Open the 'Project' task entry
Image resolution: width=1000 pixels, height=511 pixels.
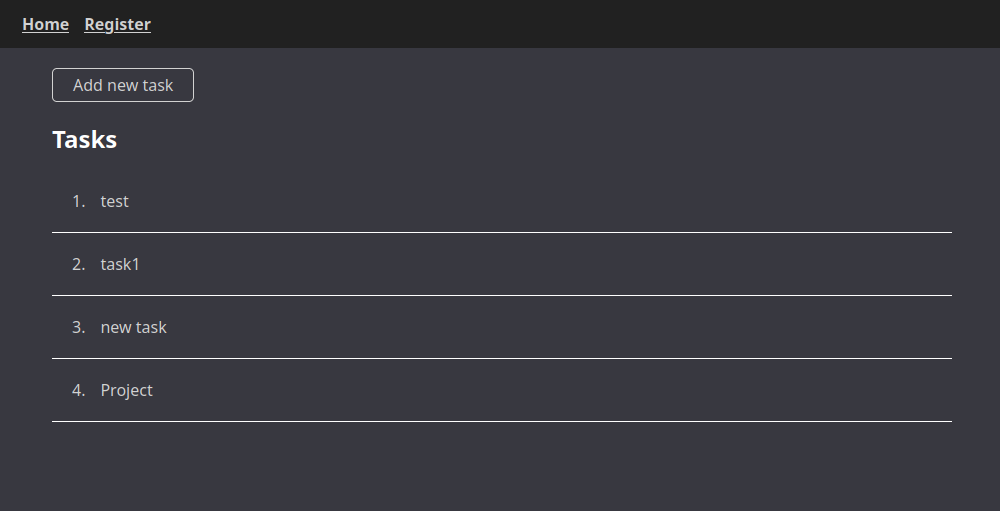tap(127, 390)
